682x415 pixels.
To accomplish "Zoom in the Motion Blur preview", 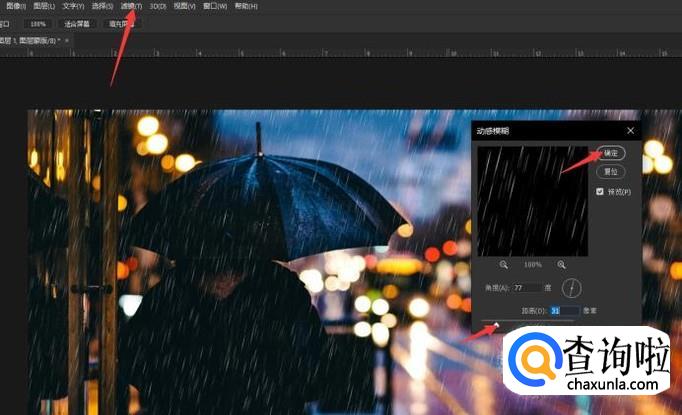I will 561,264.
